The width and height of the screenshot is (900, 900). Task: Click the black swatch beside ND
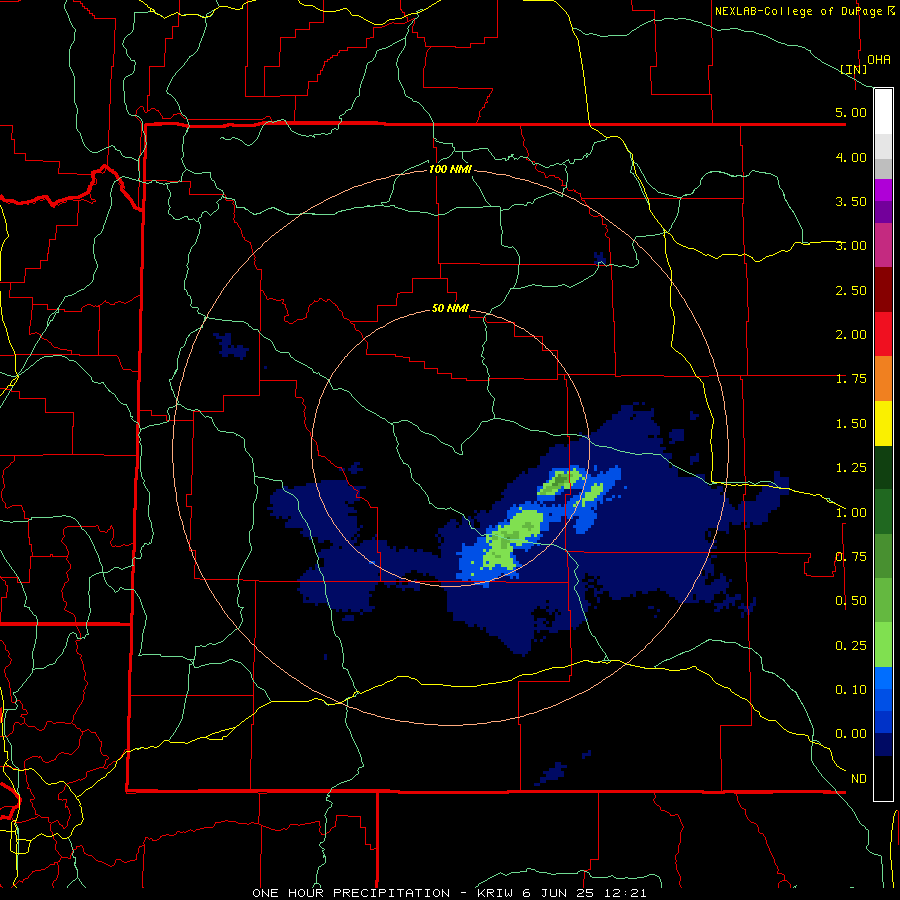tap(883, 778)
